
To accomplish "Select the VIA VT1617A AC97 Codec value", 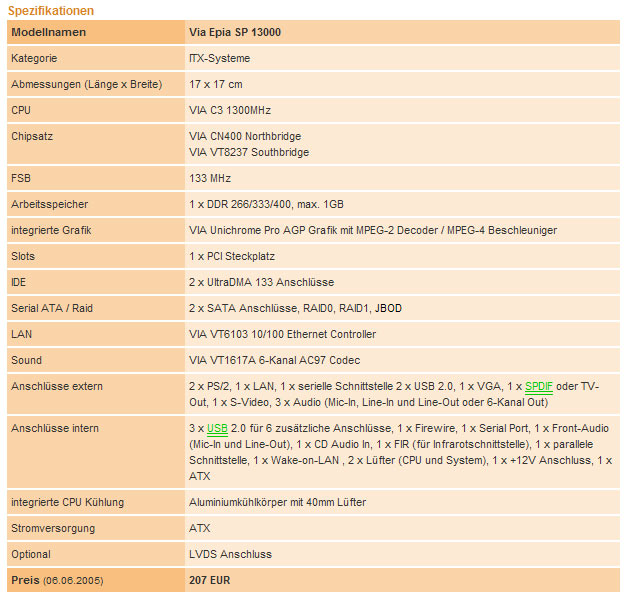I will pos(274,360).
